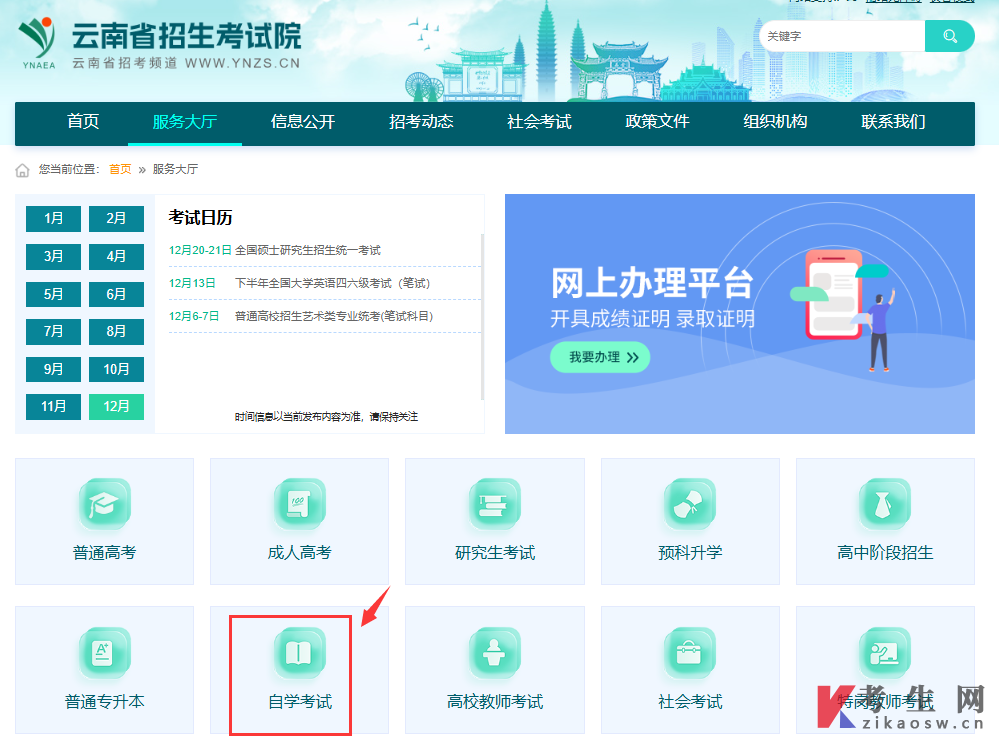Click 普通专升本 card label
The height and width of the screenshot is (742, 999).
click(x=105, y=702)
